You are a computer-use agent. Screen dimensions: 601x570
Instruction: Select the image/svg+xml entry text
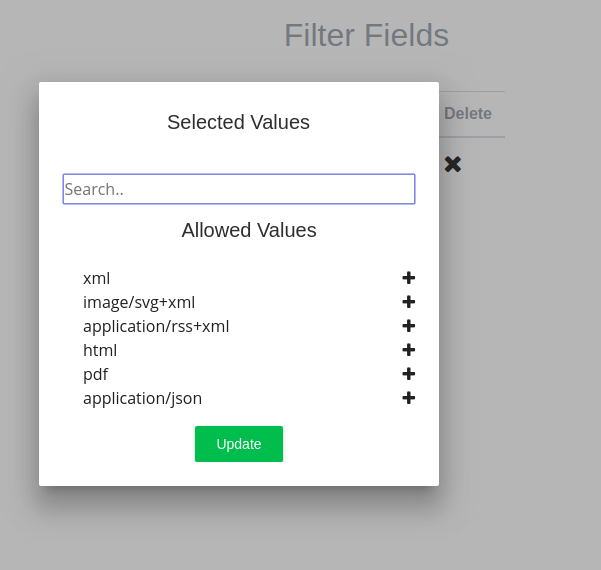[x=138, y=302]
